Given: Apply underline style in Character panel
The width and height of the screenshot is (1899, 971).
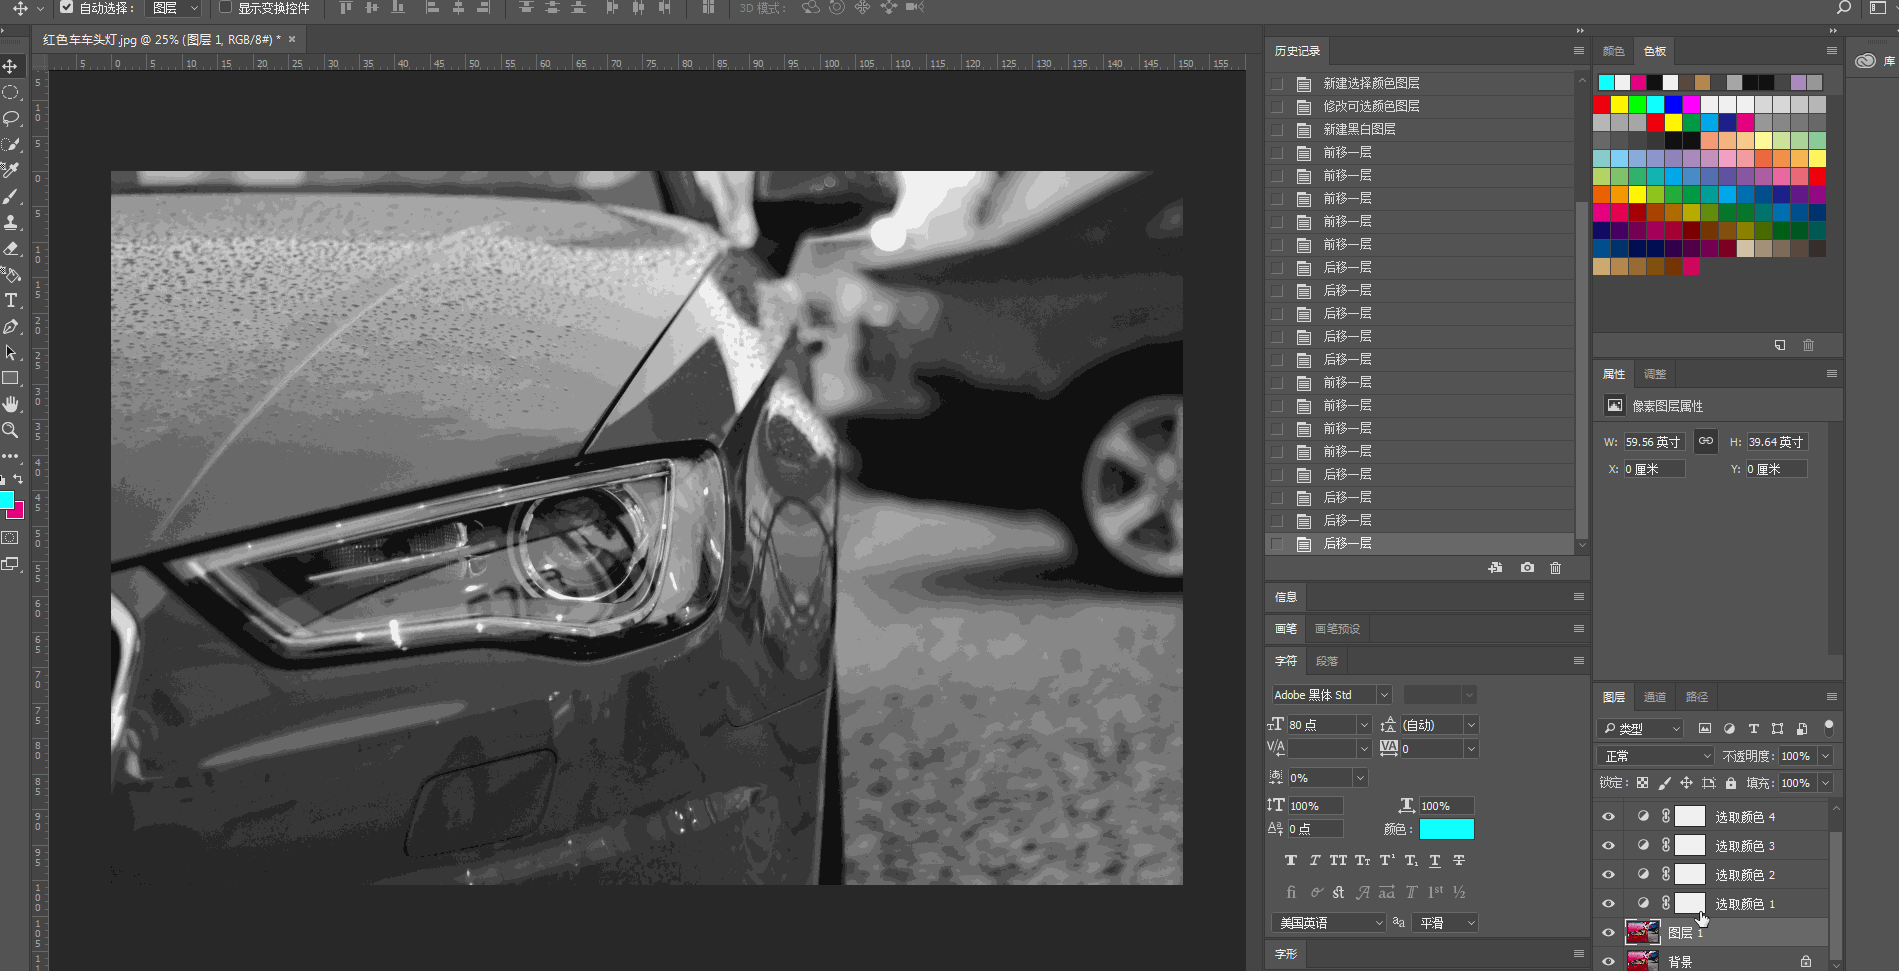Looking at the screenshot, I should coord(1435,861).
